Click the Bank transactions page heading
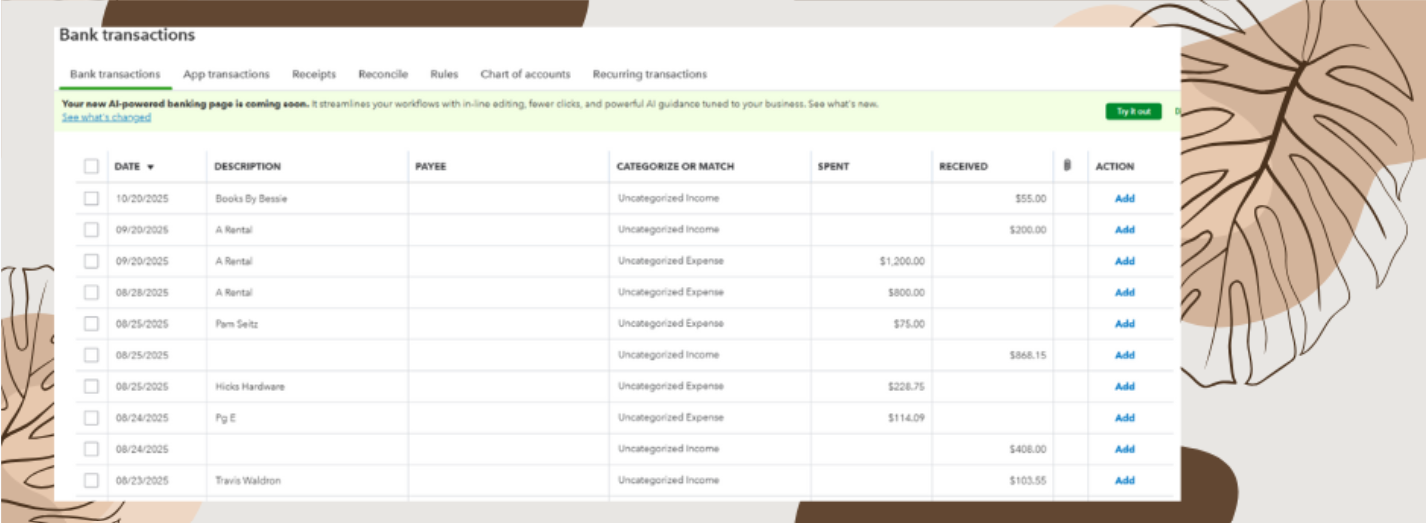The width and height of the screenshot is (1426, 523). (x=127, y=35)
